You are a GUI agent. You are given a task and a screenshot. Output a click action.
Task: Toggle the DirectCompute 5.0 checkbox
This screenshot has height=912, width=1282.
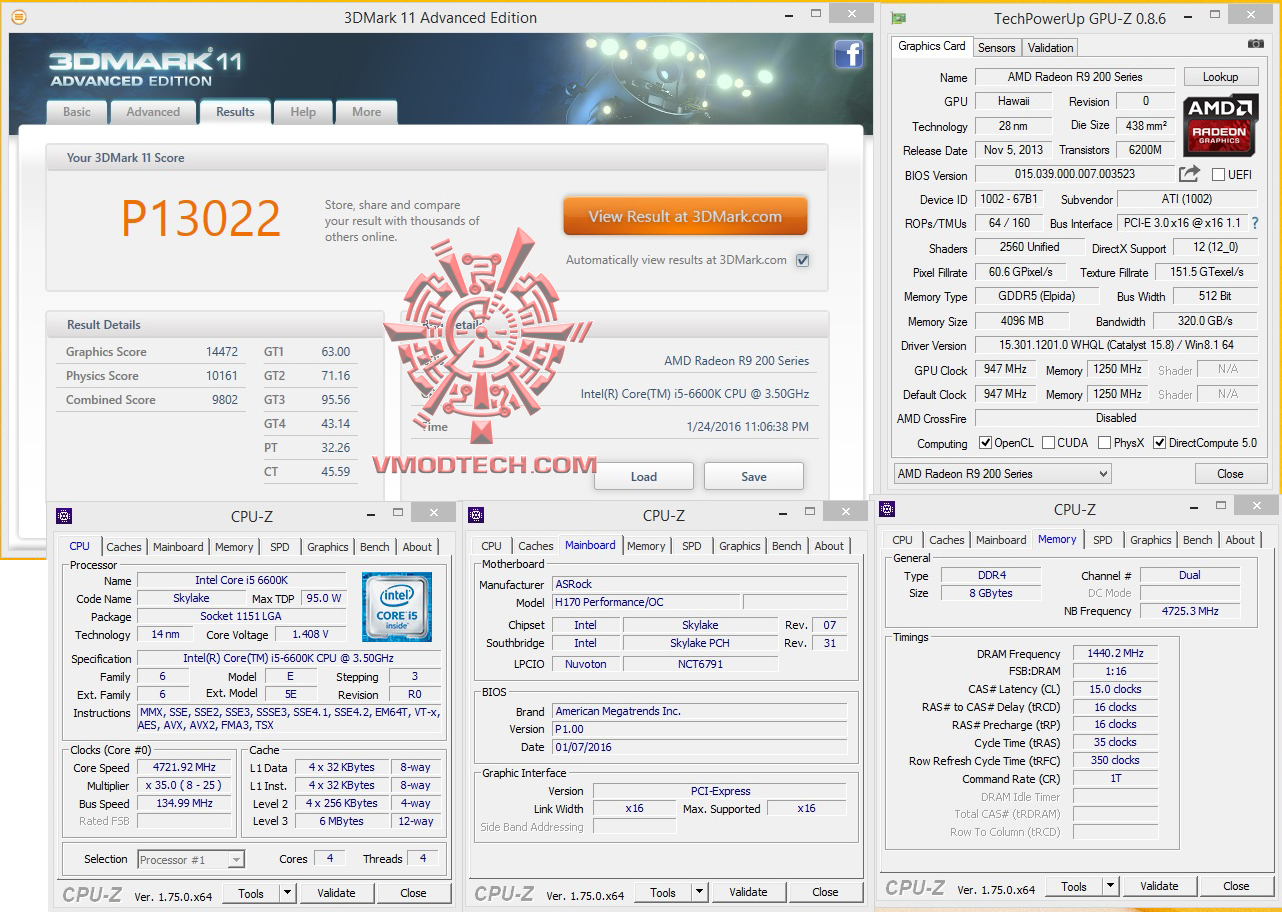(1159, 442)
